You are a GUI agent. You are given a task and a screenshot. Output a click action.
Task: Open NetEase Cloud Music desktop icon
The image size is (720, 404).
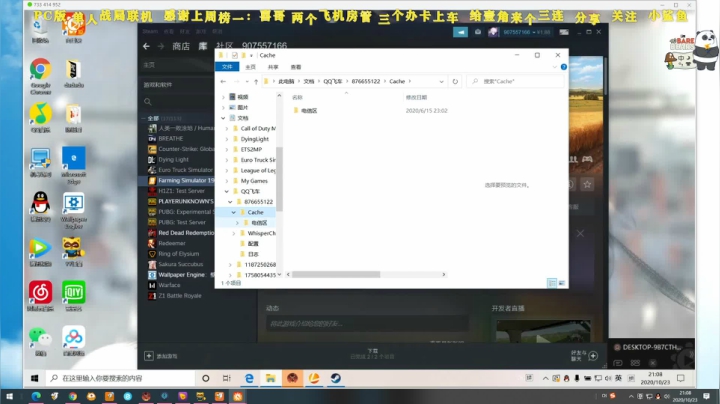point(40,292)
